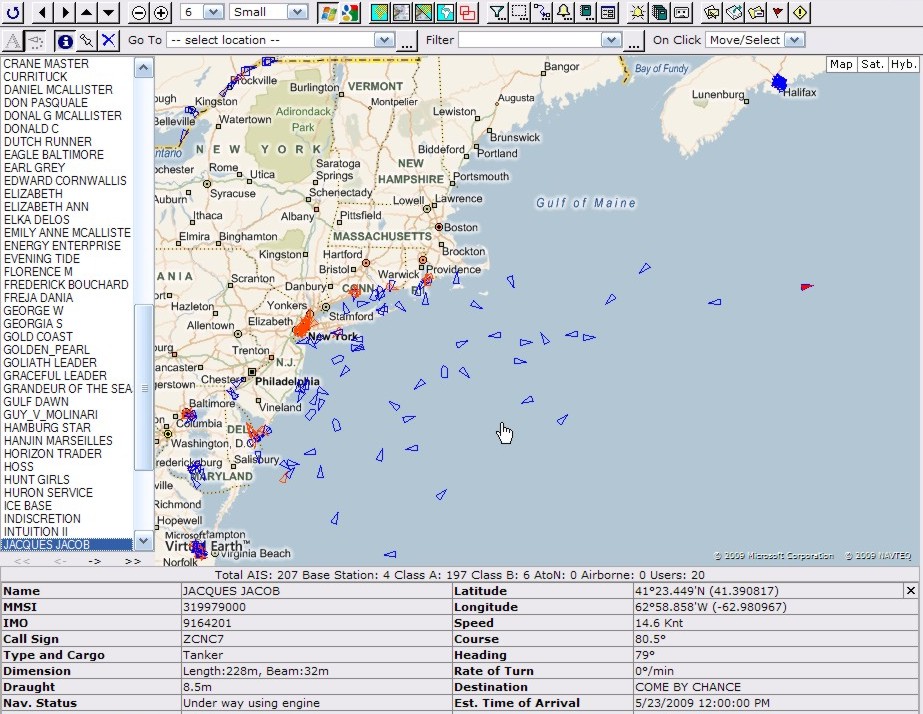The width and height of the screenshot is (923, 714).
Task: Toggle the vessel name labels A button
Action: point(13,41)
